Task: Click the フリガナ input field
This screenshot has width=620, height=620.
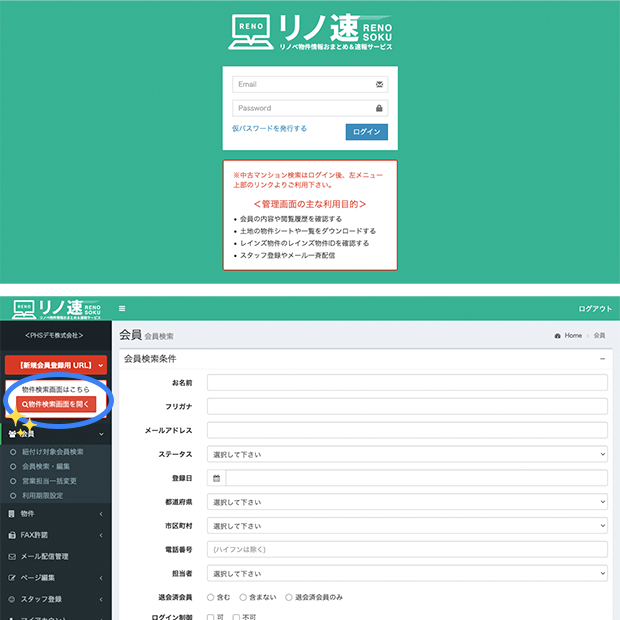Action: click(x=407, y=406)
